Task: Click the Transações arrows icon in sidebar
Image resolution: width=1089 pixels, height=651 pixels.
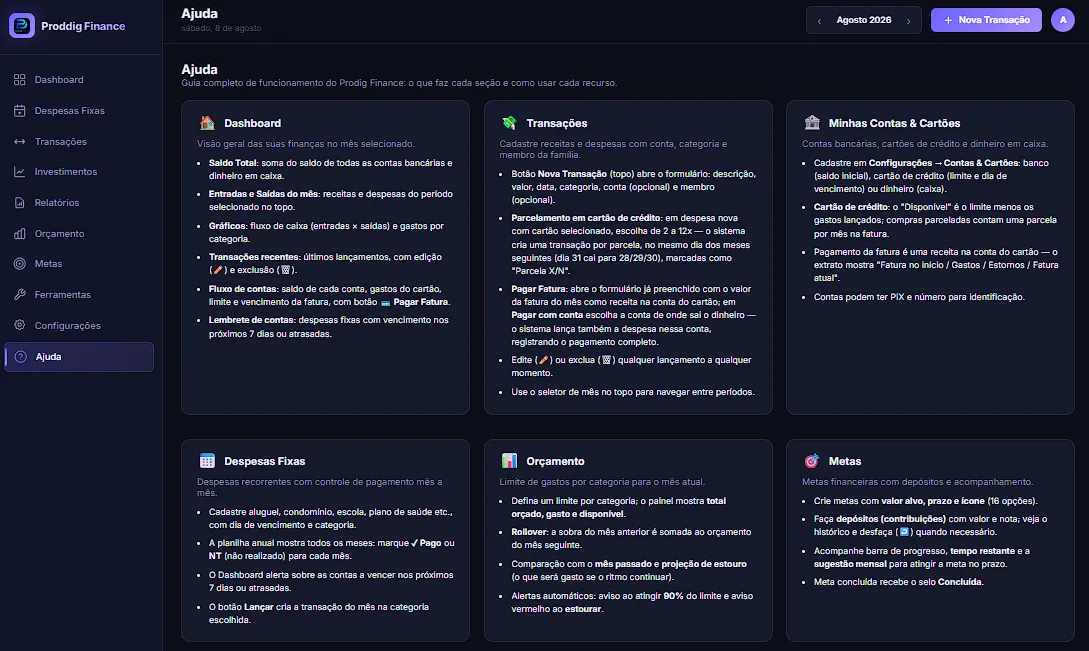Action: click(x=19, y=142)
